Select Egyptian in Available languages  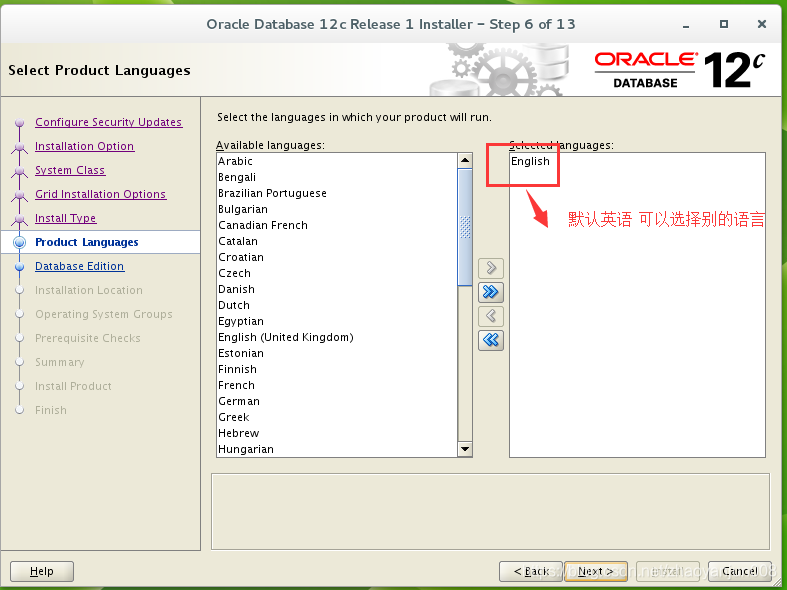point(337,322)
